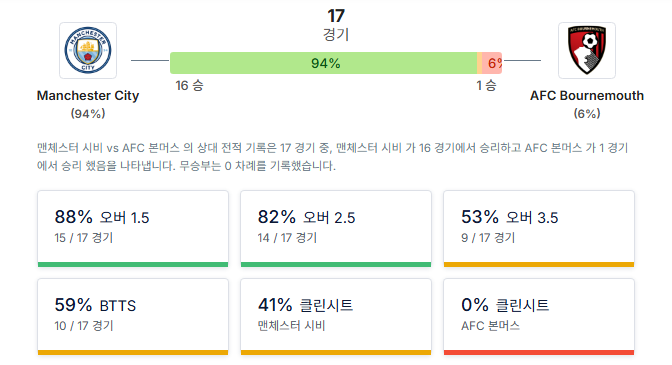Click the 16 wins label under bar
The width and height of the screenshot is (672, 365).
(x=189, y=86)
